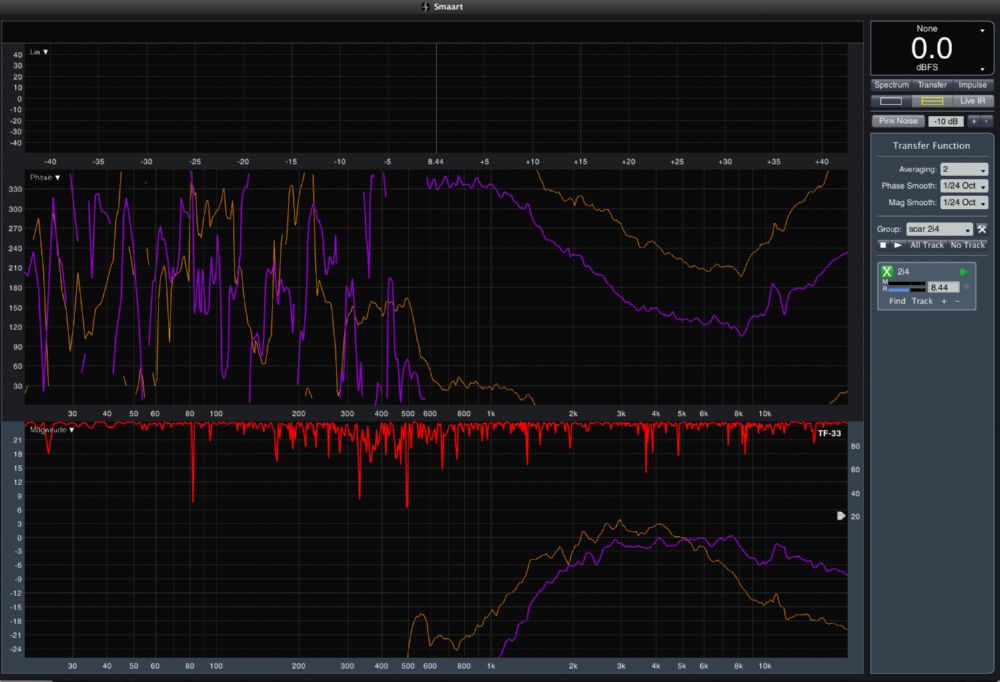Stop all measurements with the square stop icon
Screen dimensions: 1000x682
click(x=883, y=245)
